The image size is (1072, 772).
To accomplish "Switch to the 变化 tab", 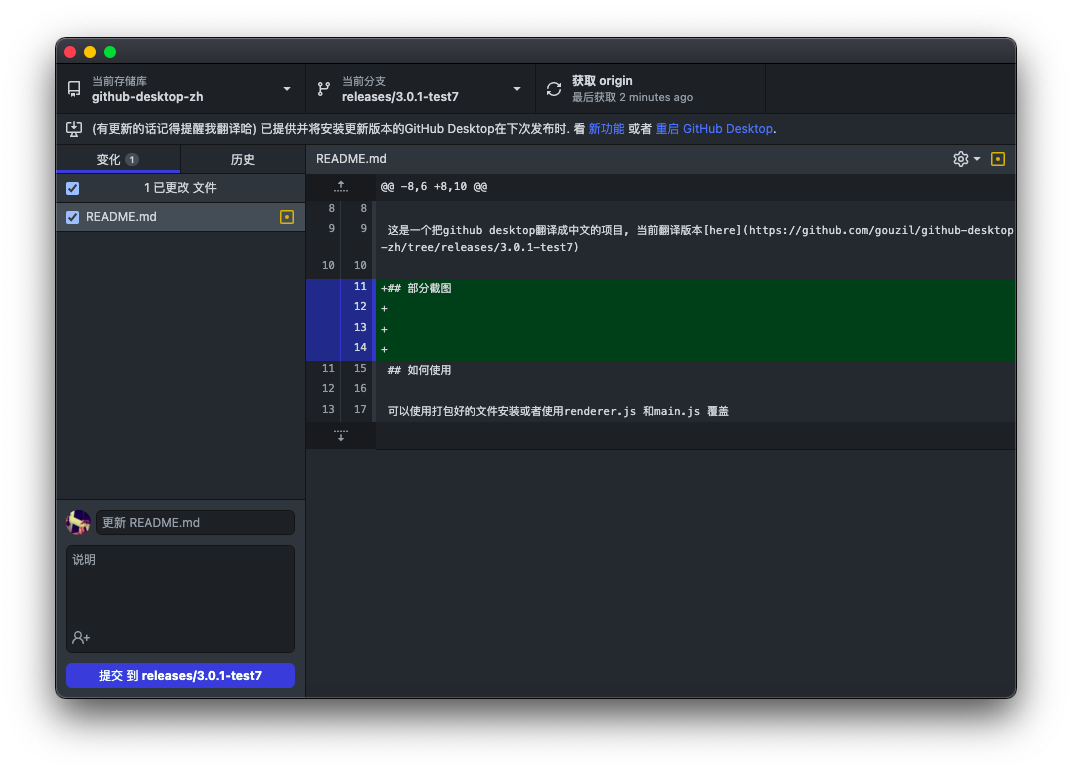I will [x=118, y=159].
